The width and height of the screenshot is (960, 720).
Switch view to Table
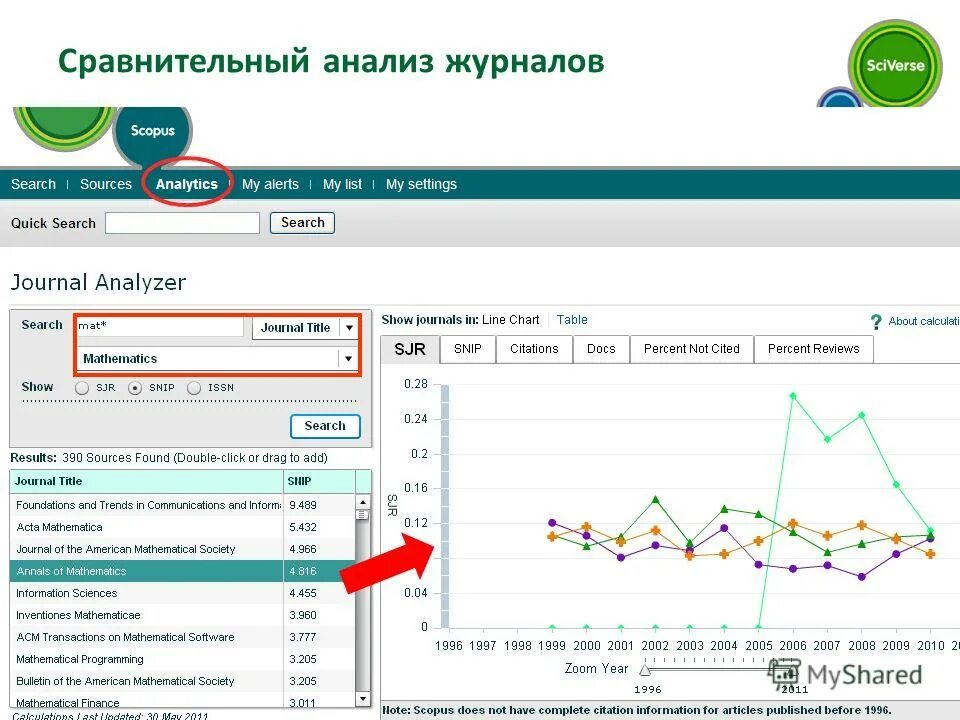pyautogui.click(x=572, y=320)
